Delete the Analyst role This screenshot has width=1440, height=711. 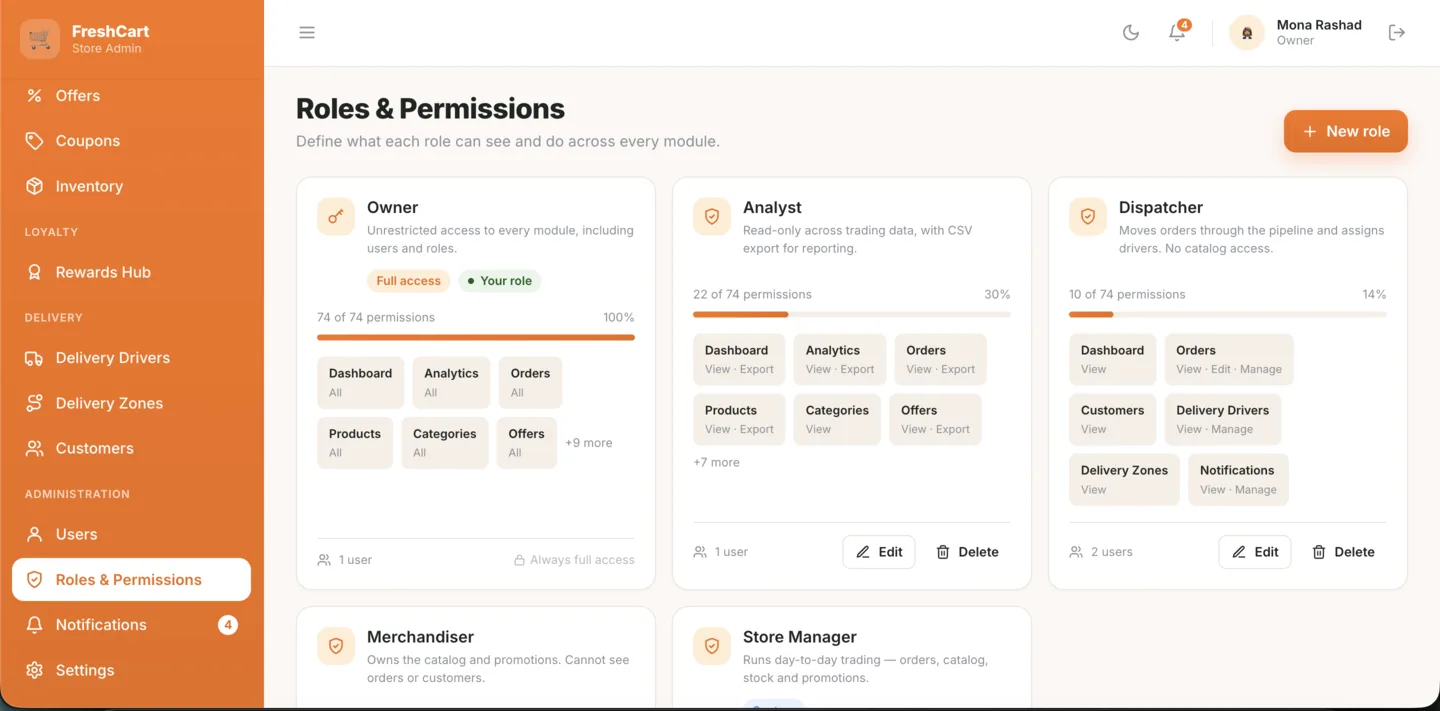pos(967,552)
